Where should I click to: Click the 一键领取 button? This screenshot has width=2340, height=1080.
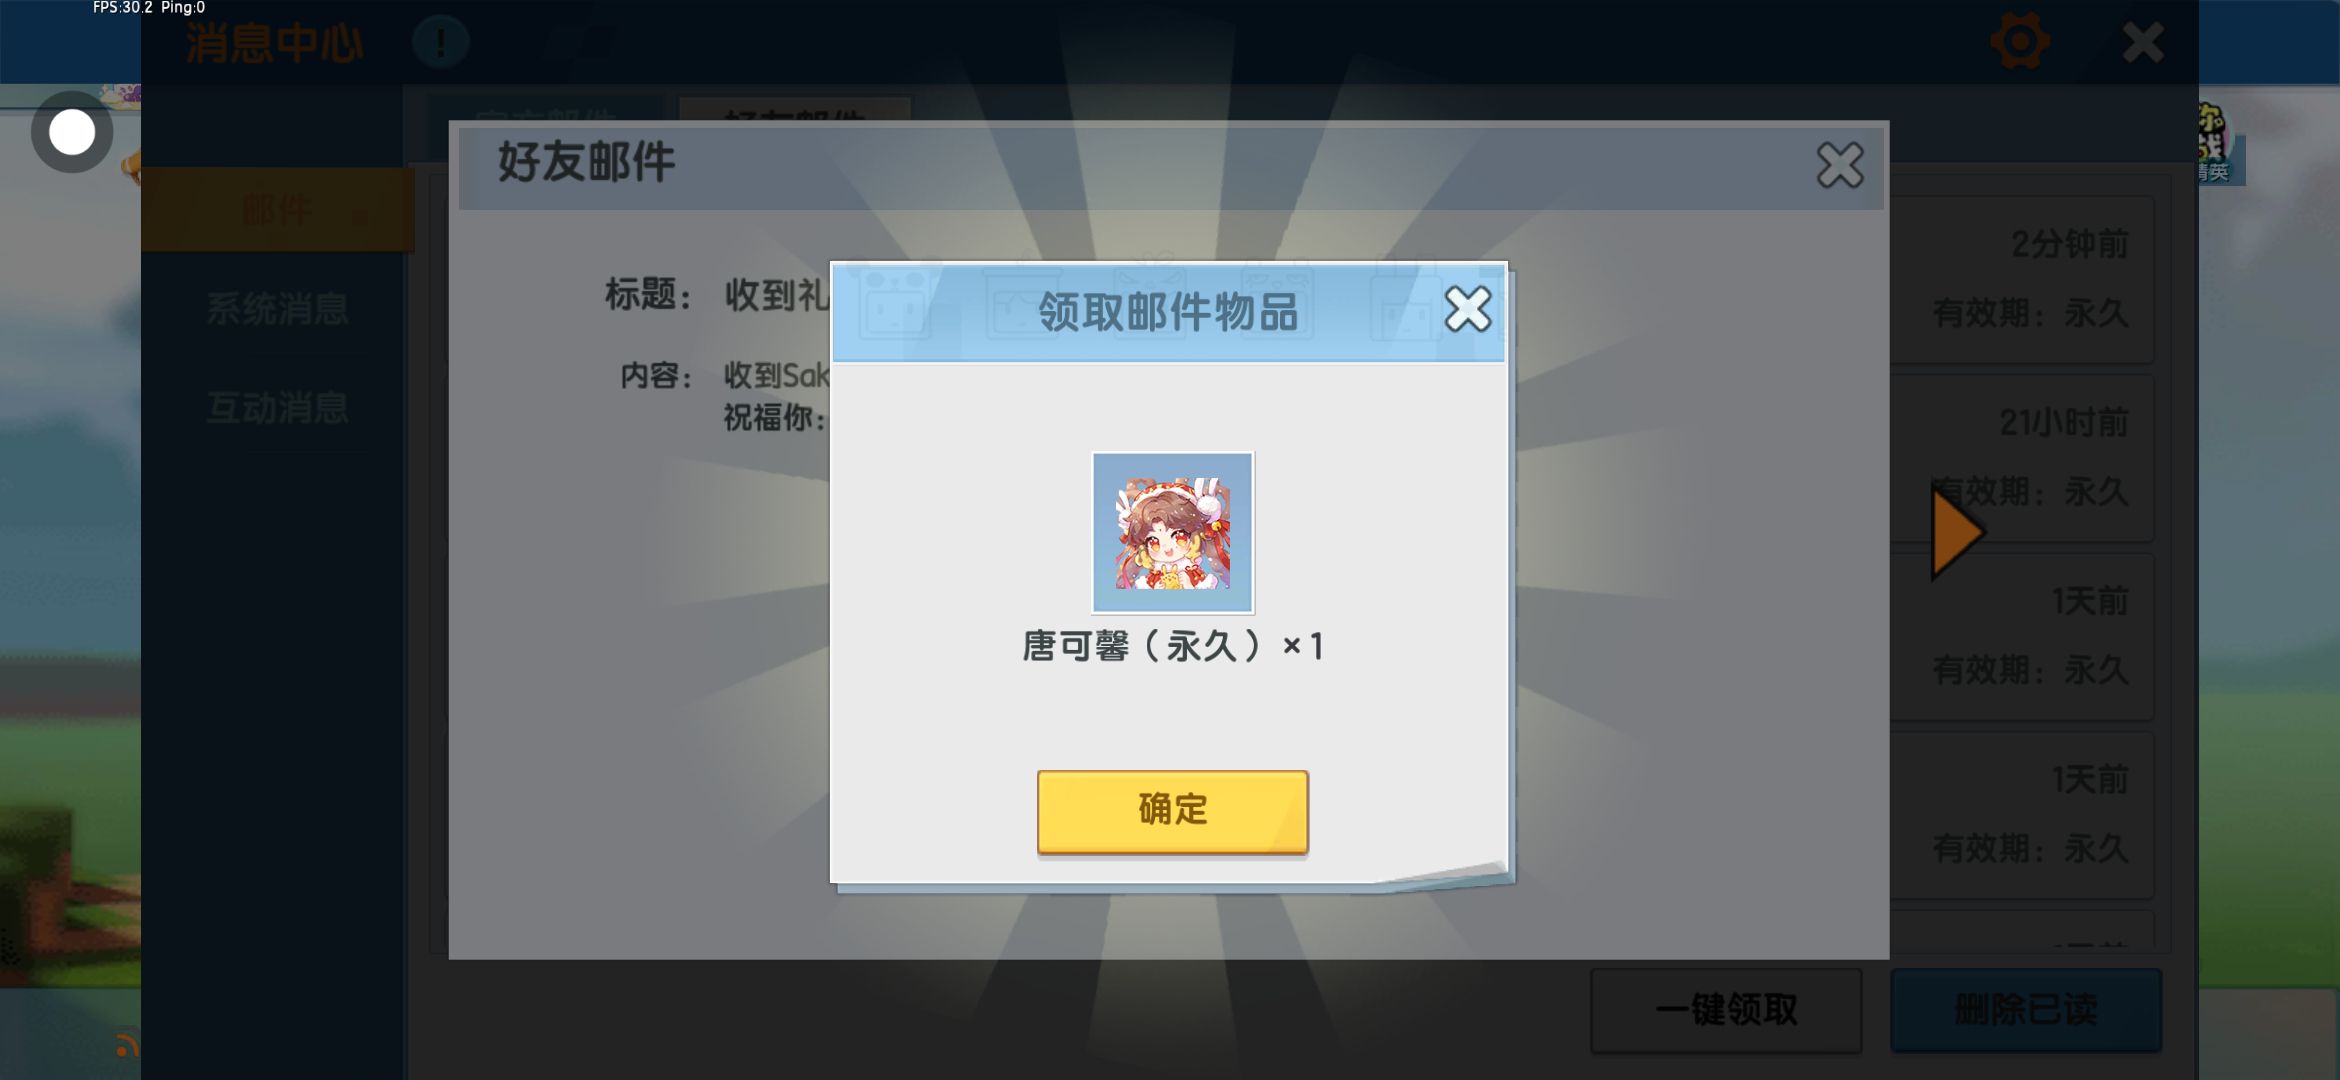click(1726, 1010)
